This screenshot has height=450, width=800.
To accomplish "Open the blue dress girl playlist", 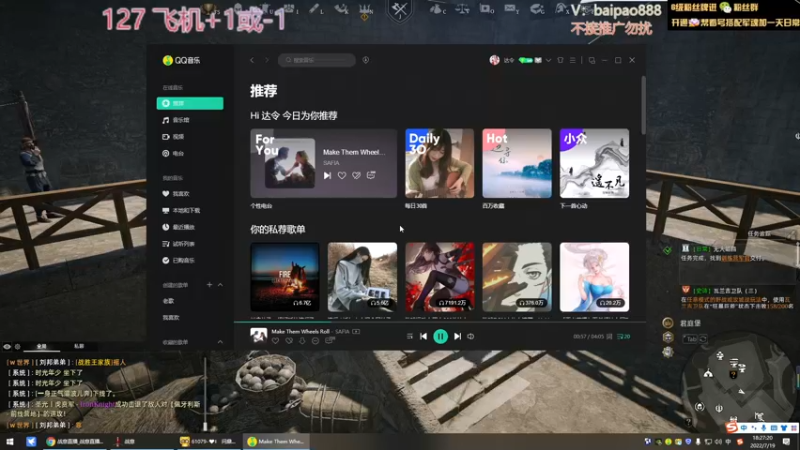I will (x=594, y=277).
